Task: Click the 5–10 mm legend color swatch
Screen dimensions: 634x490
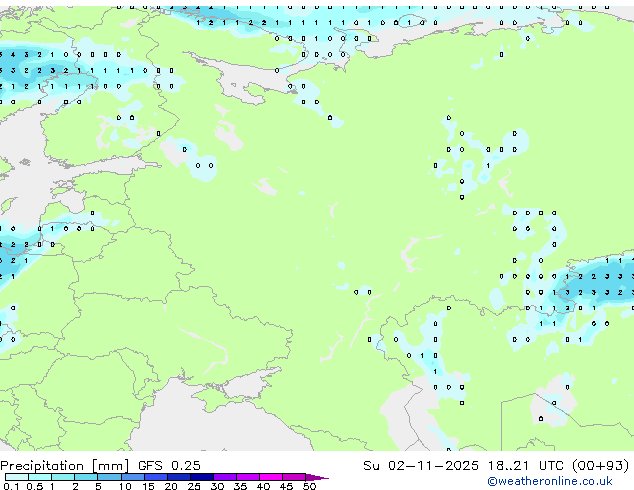Action: pyautogui.click(x=109, y=477)
